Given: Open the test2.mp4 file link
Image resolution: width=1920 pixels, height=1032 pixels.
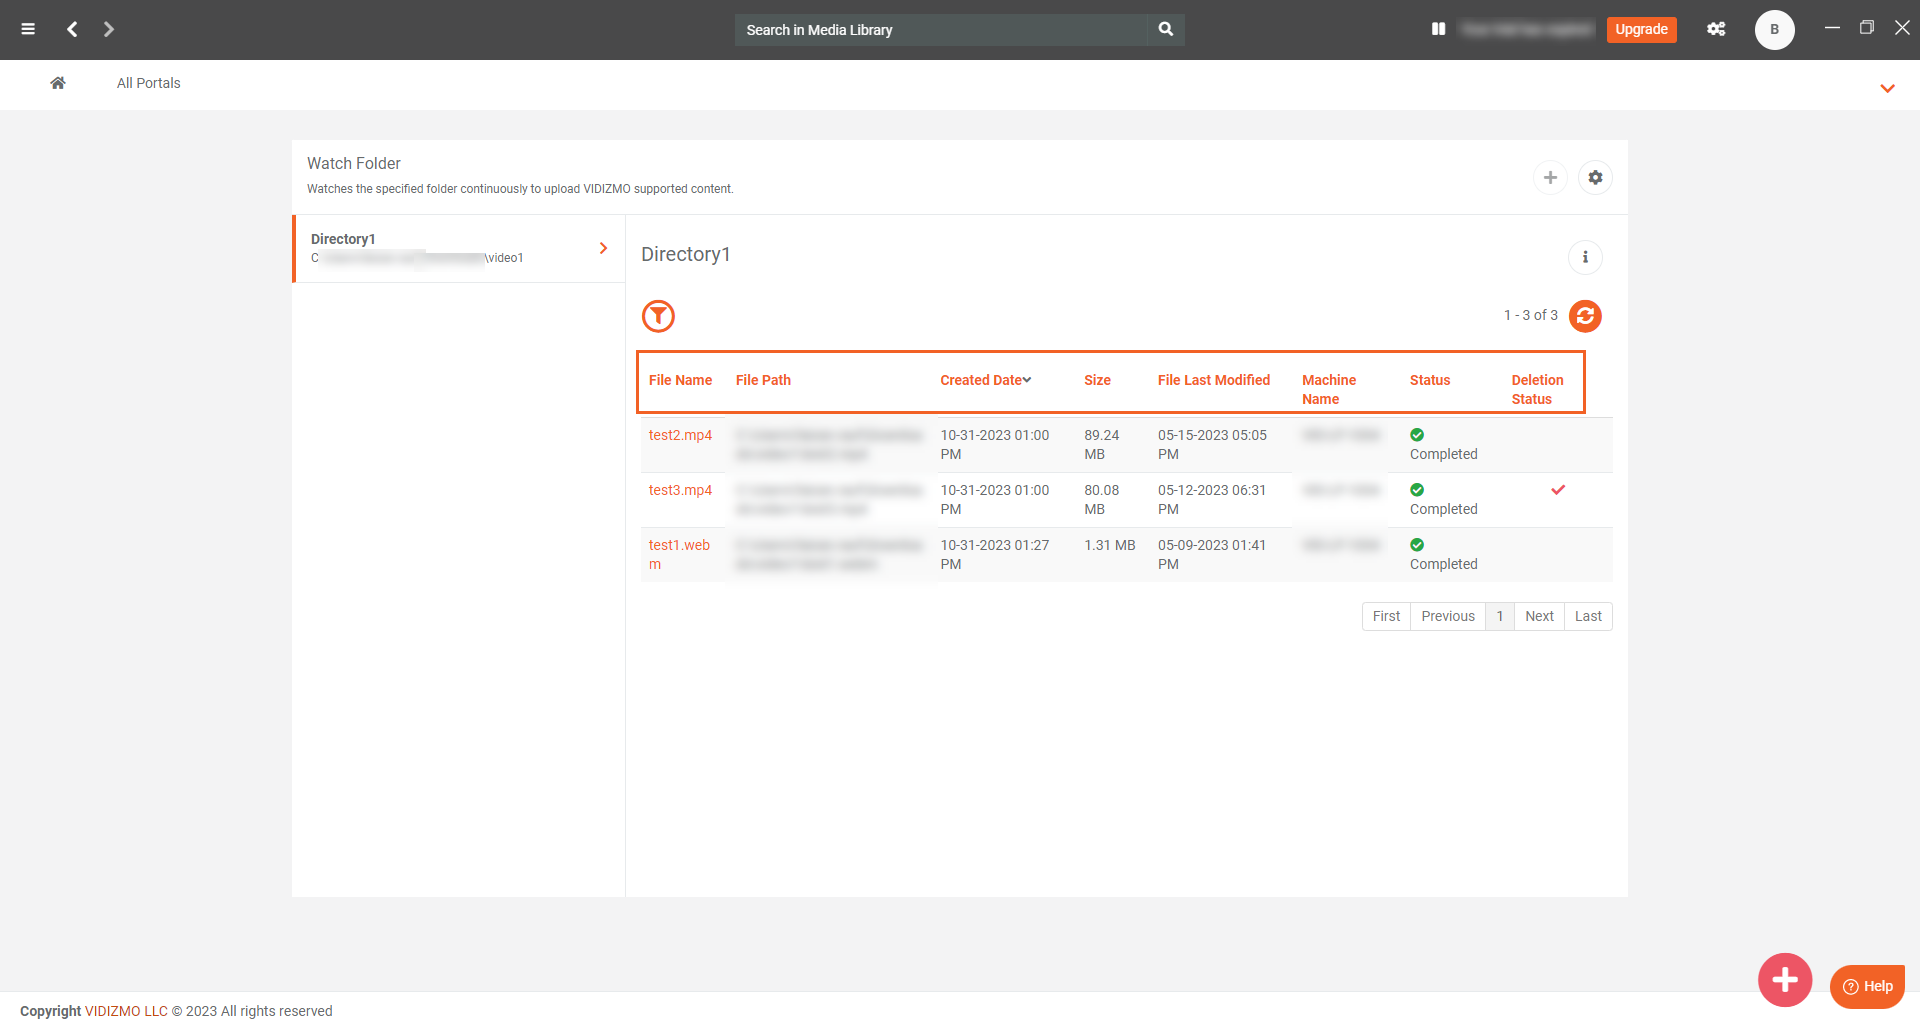Looking at the screenshot, I should point(680,435).
